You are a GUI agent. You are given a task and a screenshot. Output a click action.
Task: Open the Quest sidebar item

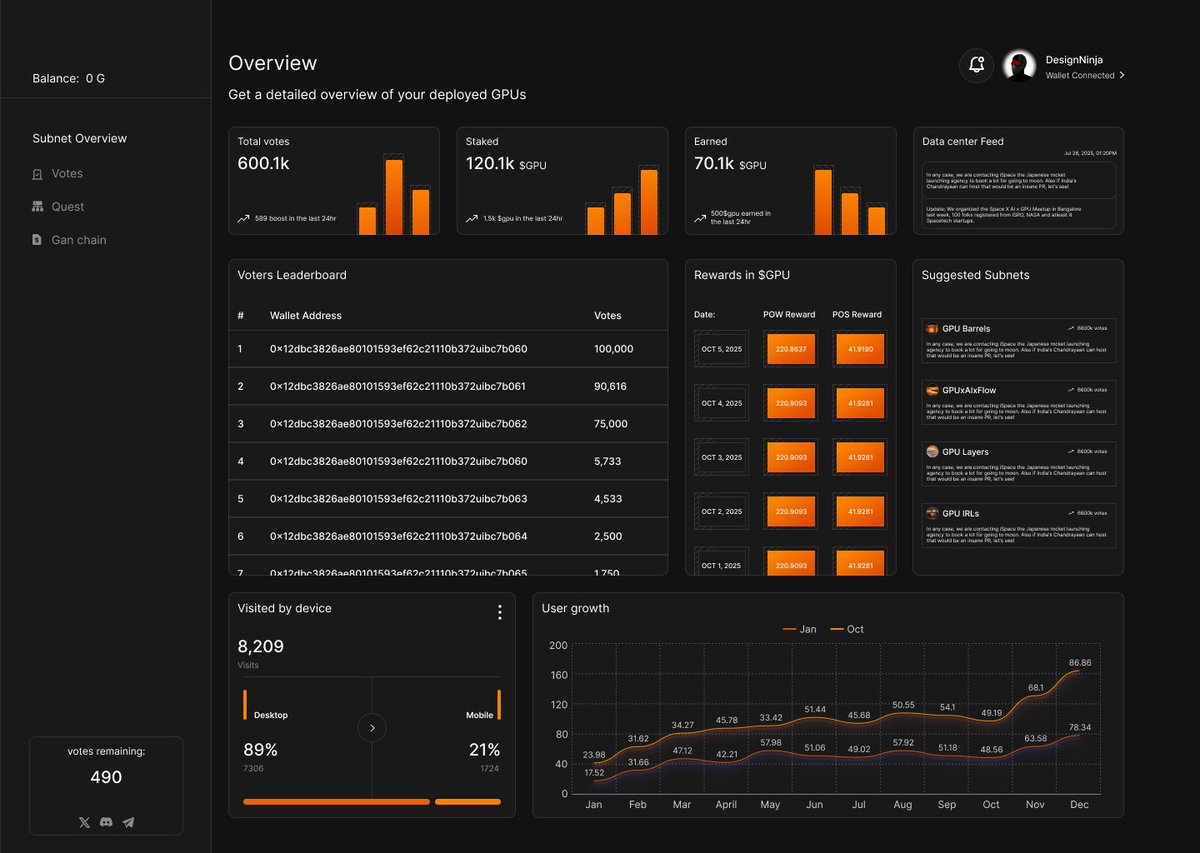point(68,206)
